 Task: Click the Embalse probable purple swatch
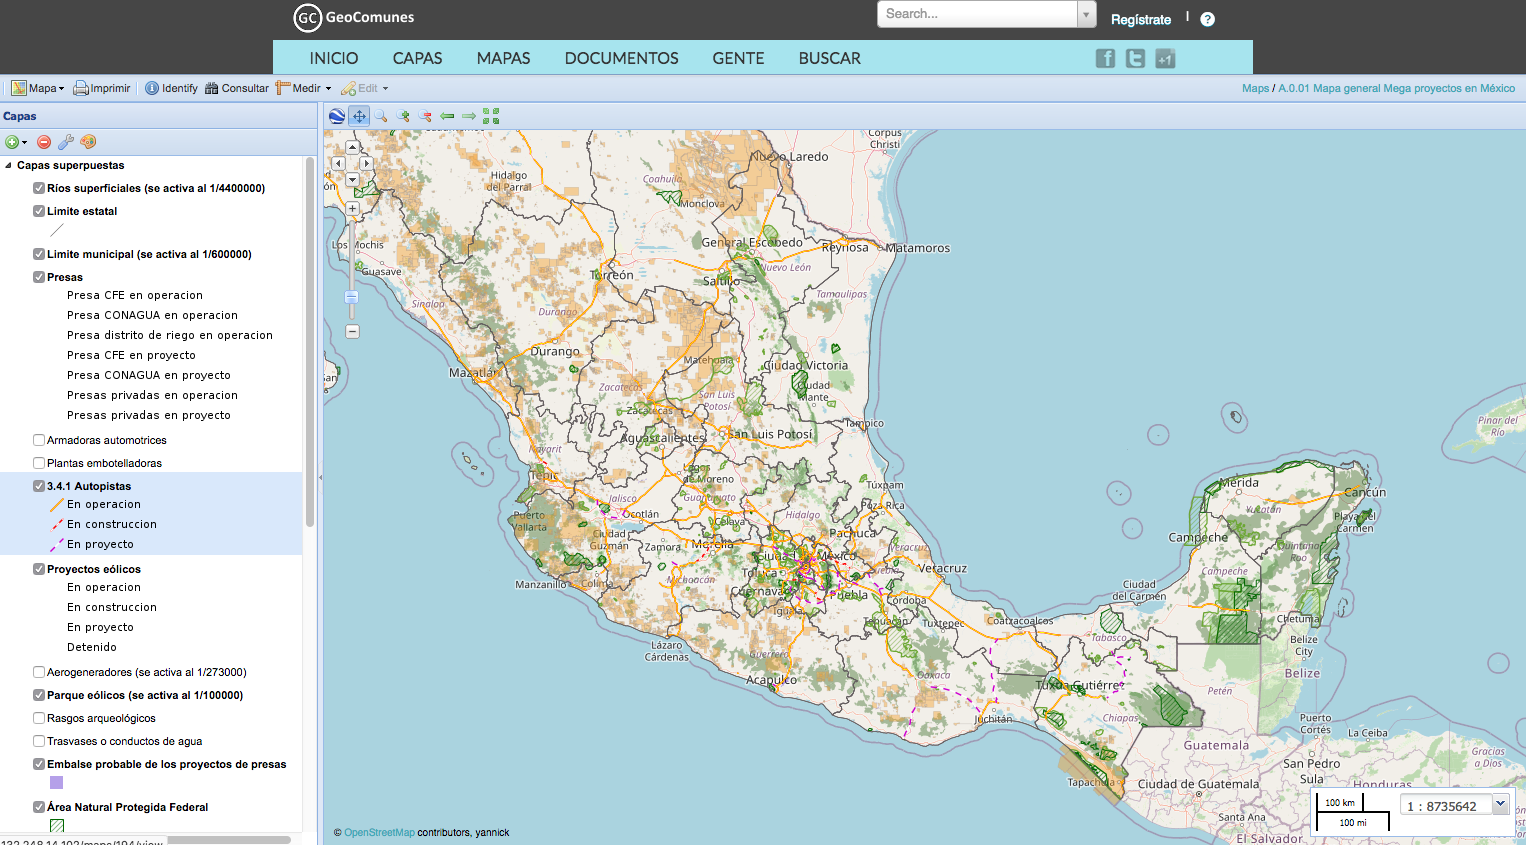point(56,783)
